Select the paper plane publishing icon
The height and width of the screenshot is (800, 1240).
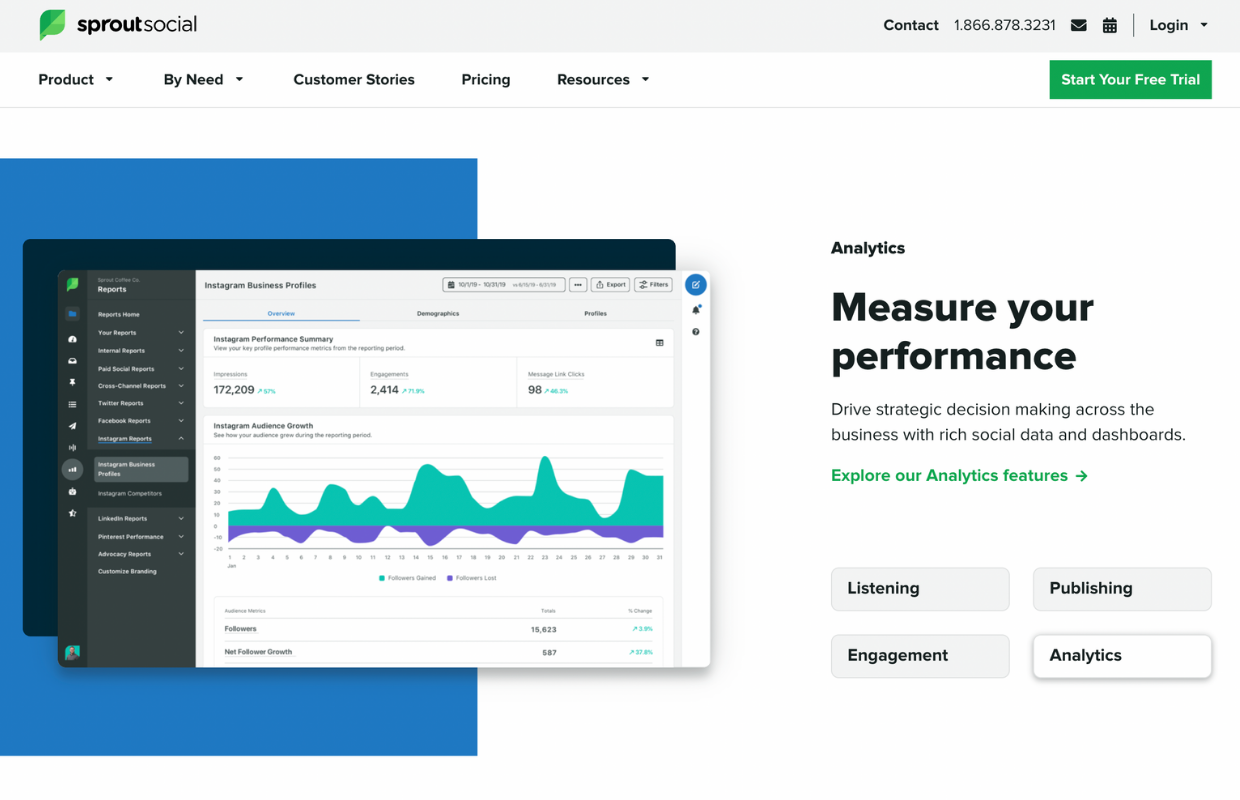[72, 426]
